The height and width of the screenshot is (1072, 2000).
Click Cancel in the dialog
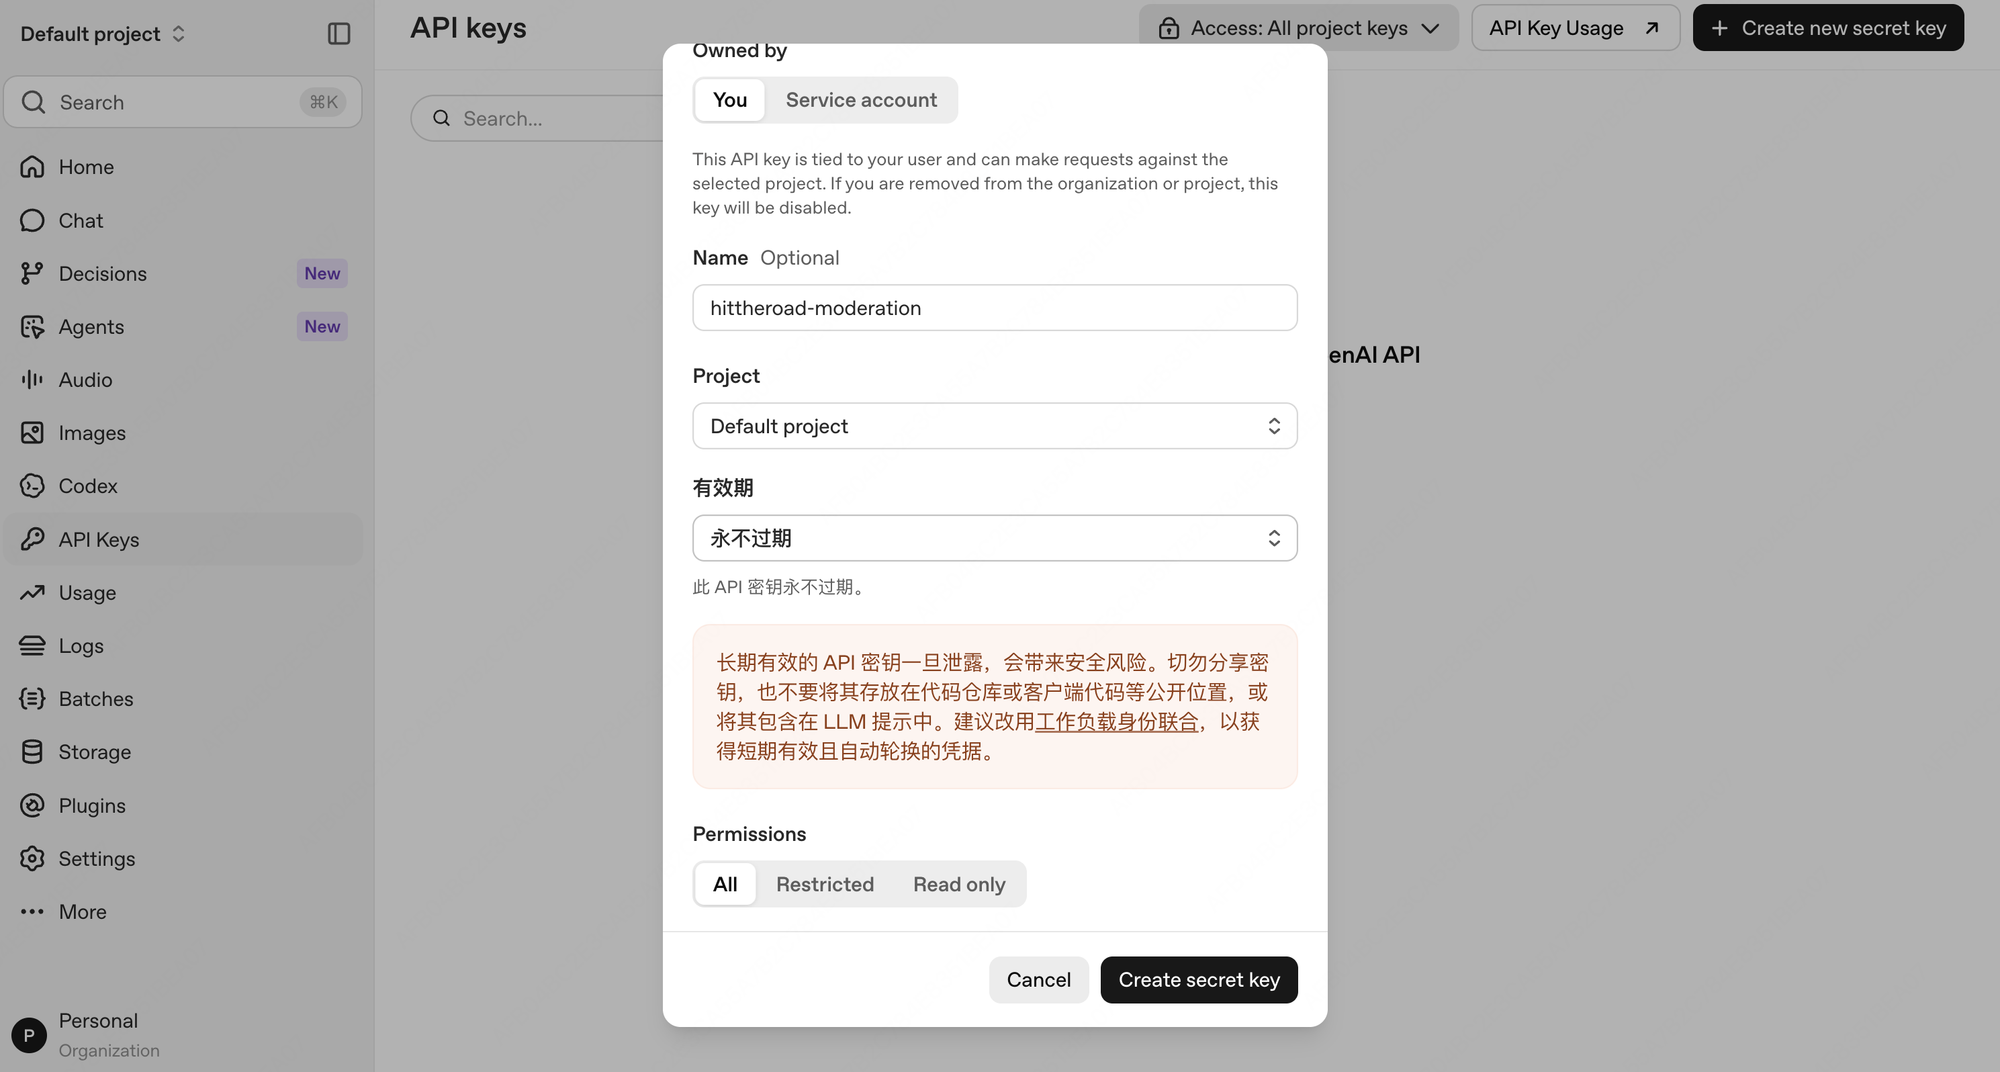(x=1038, y=980)
